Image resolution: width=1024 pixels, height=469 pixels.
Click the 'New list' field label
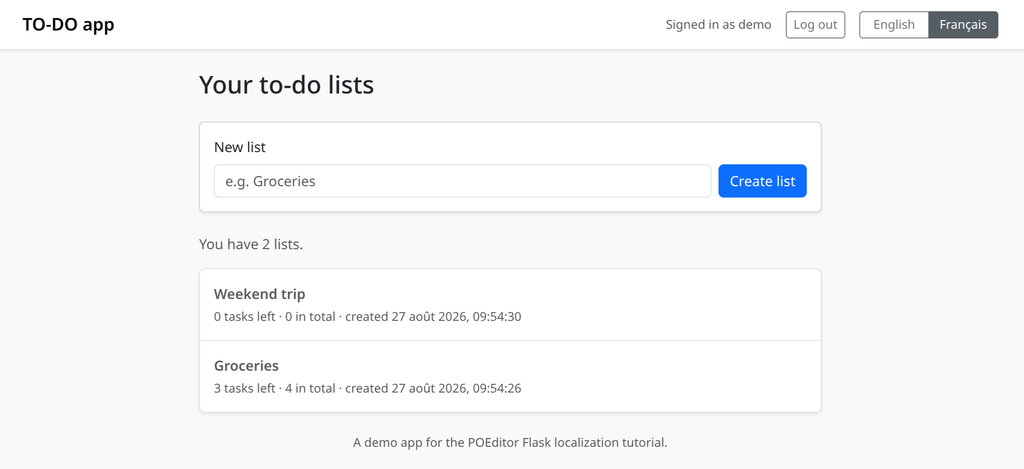(240, 147)
